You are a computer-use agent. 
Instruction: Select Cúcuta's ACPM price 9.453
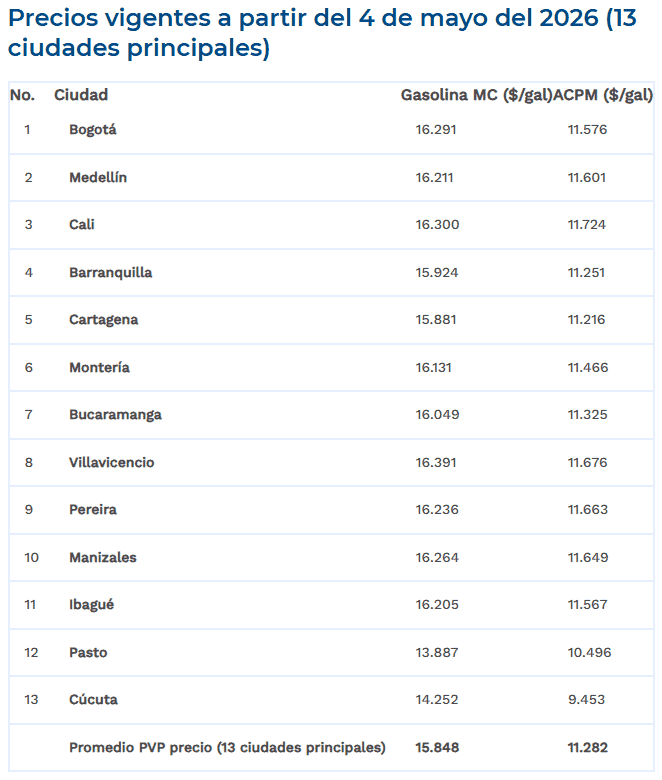586,700
